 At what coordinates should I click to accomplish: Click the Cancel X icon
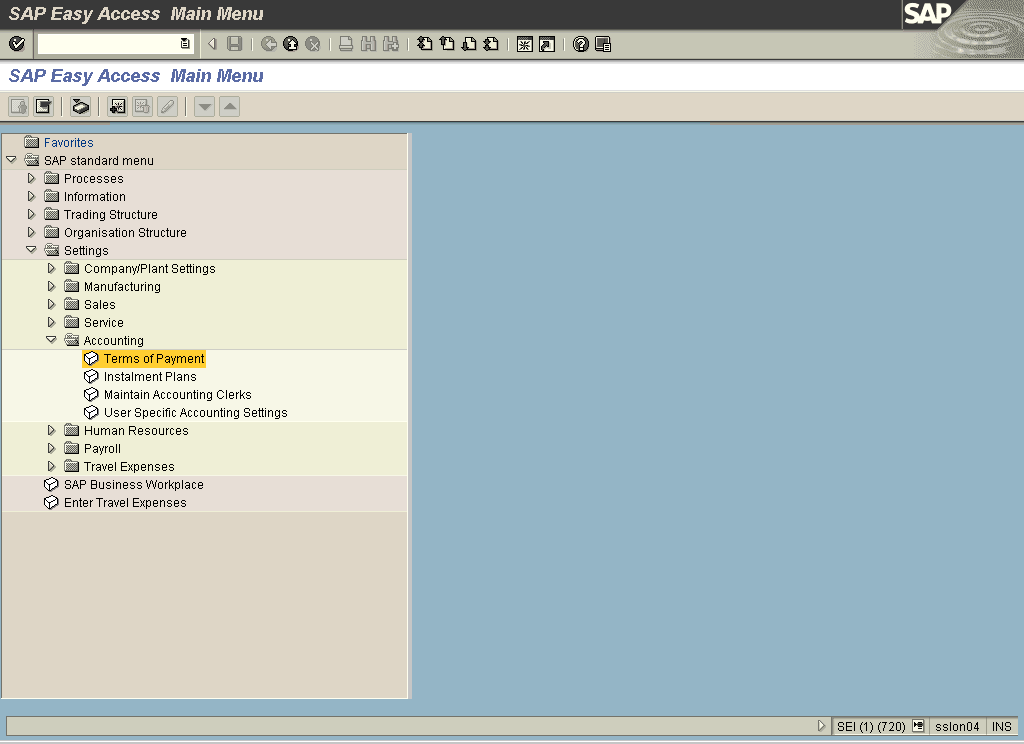pos(313,44)
